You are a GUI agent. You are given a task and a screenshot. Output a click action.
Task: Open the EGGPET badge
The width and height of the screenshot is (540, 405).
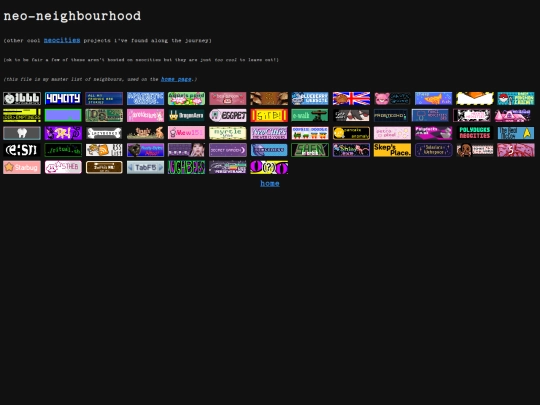228,116
